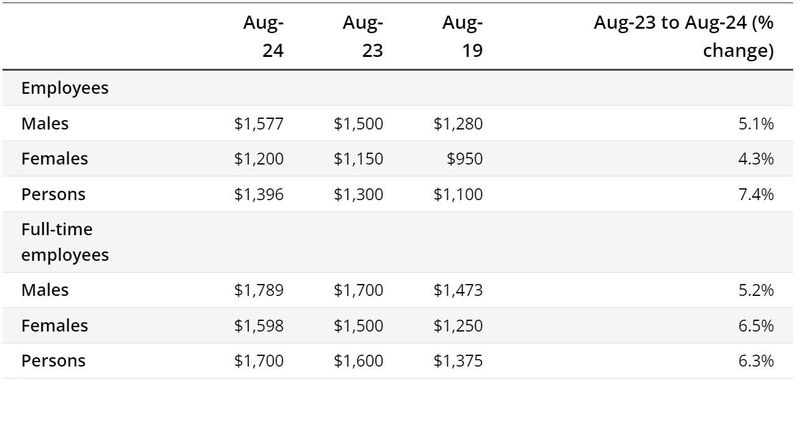800x421 pixels.
Task: Click the $1,789 full-time Males cell
Action: (x=259, y=290)
